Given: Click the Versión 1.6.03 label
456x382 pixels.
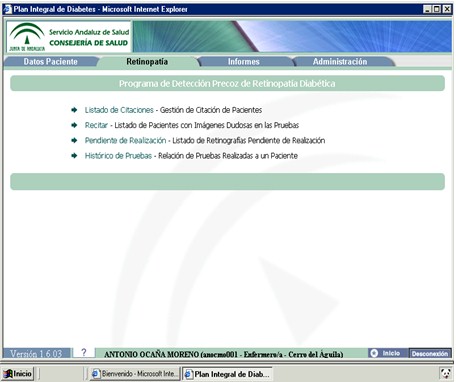Looking at the screenshot, I should tap(36, 354).
